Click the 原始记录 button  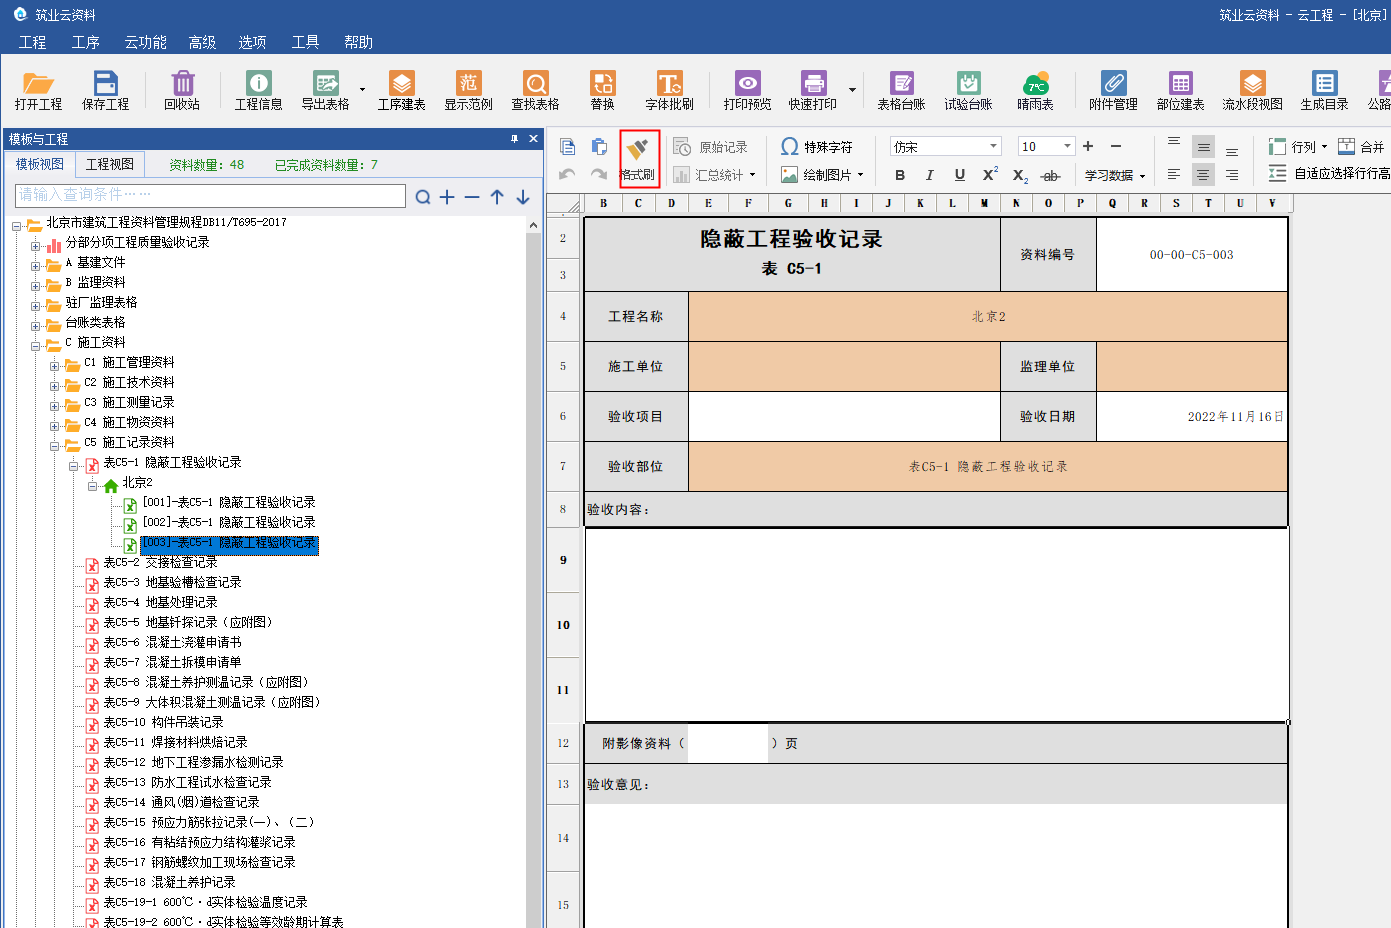click(711, 147)
